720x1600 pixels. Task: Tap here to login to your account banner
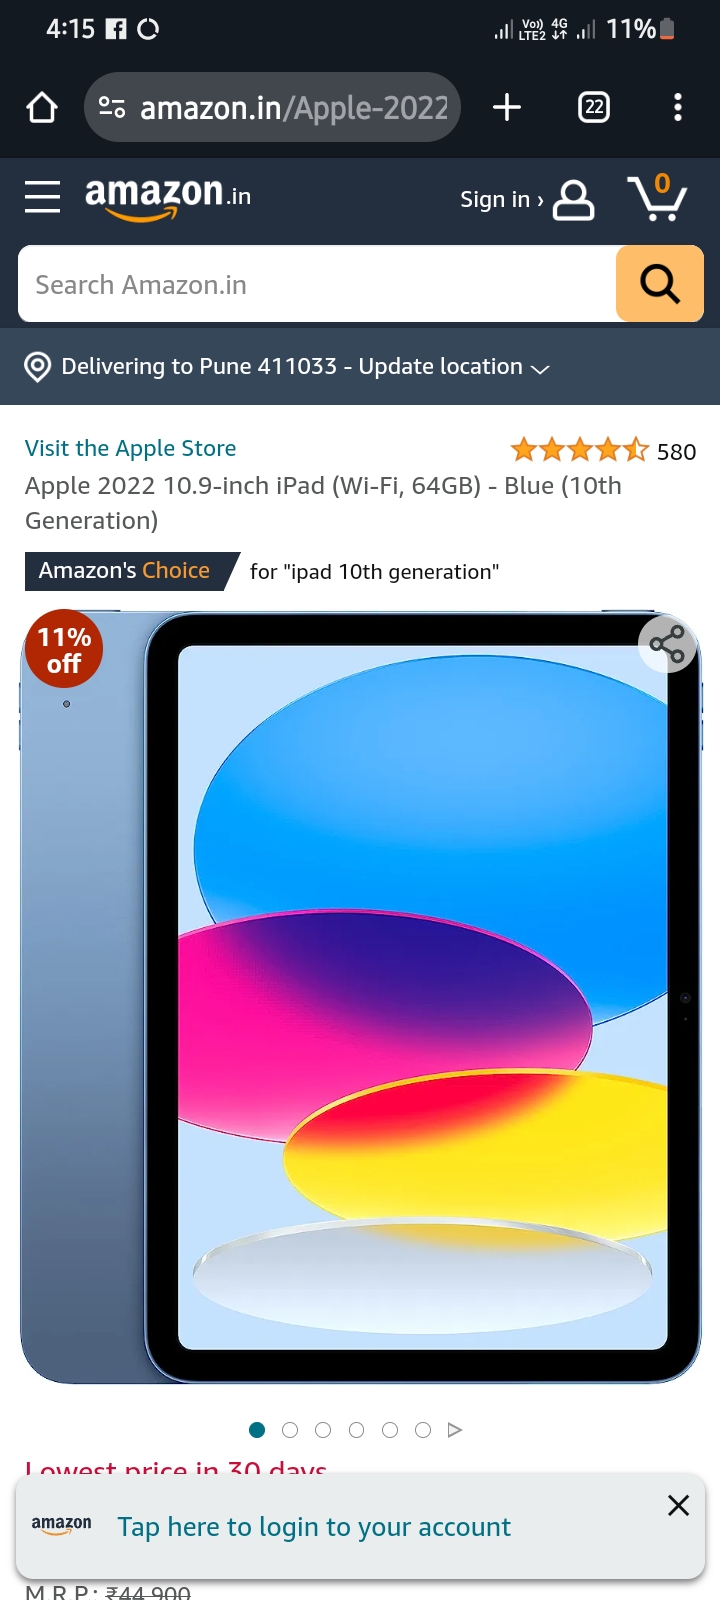pyautogui.click(x=314, y=1527)
